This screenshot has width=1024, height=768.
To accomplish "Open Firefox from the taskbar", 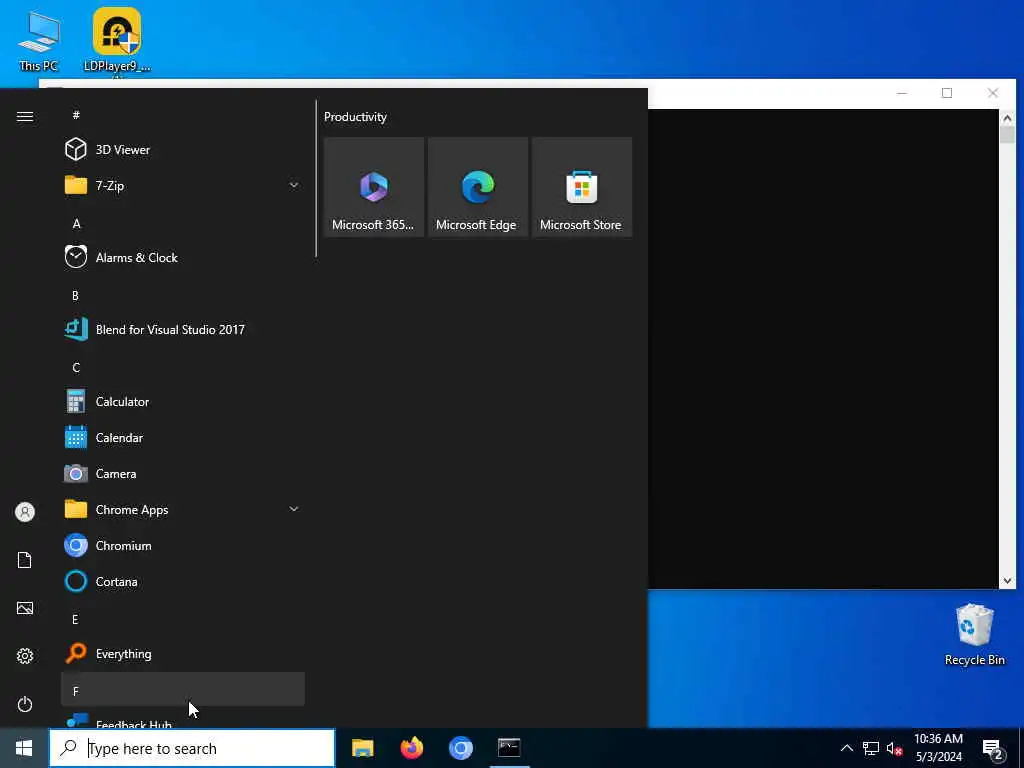I will [411, 748].
